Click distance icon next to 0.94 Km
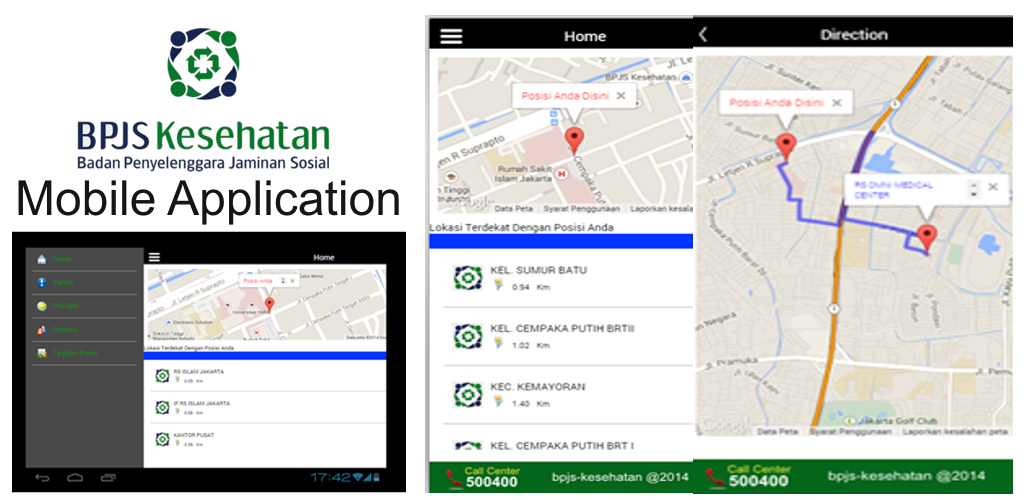The image size is (1024, 500). [x=498, y=285]
